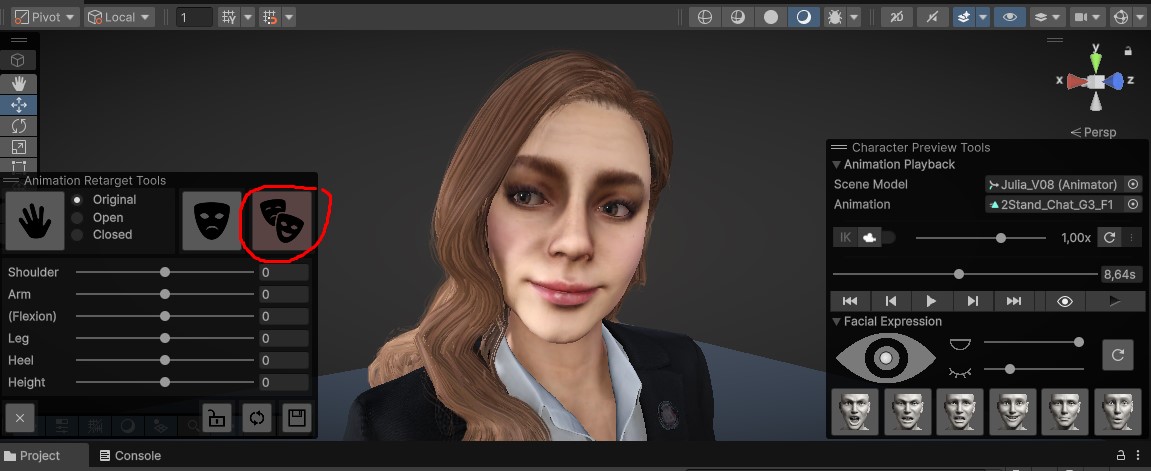Select the Original hand pose radio

77,200
